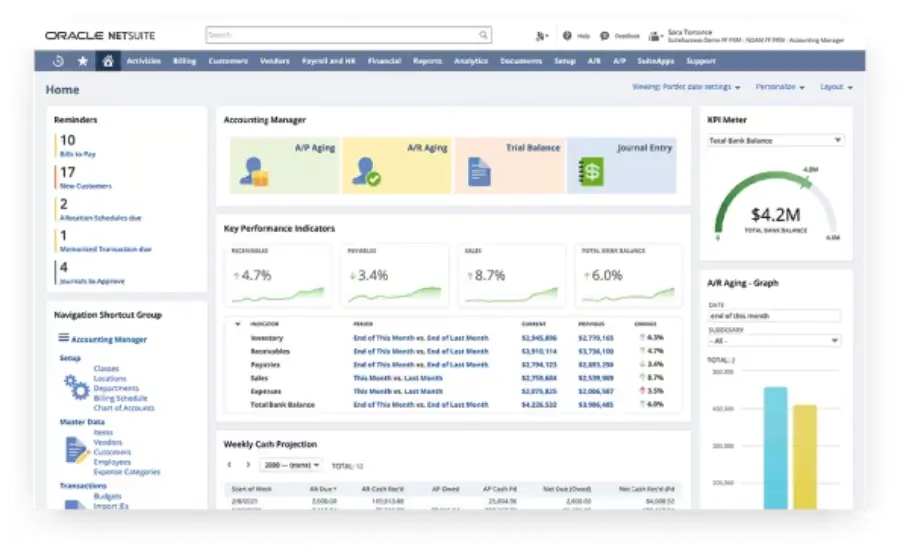Open the Shortcuts star icon

pyautogui.click(x=83, y=61)
